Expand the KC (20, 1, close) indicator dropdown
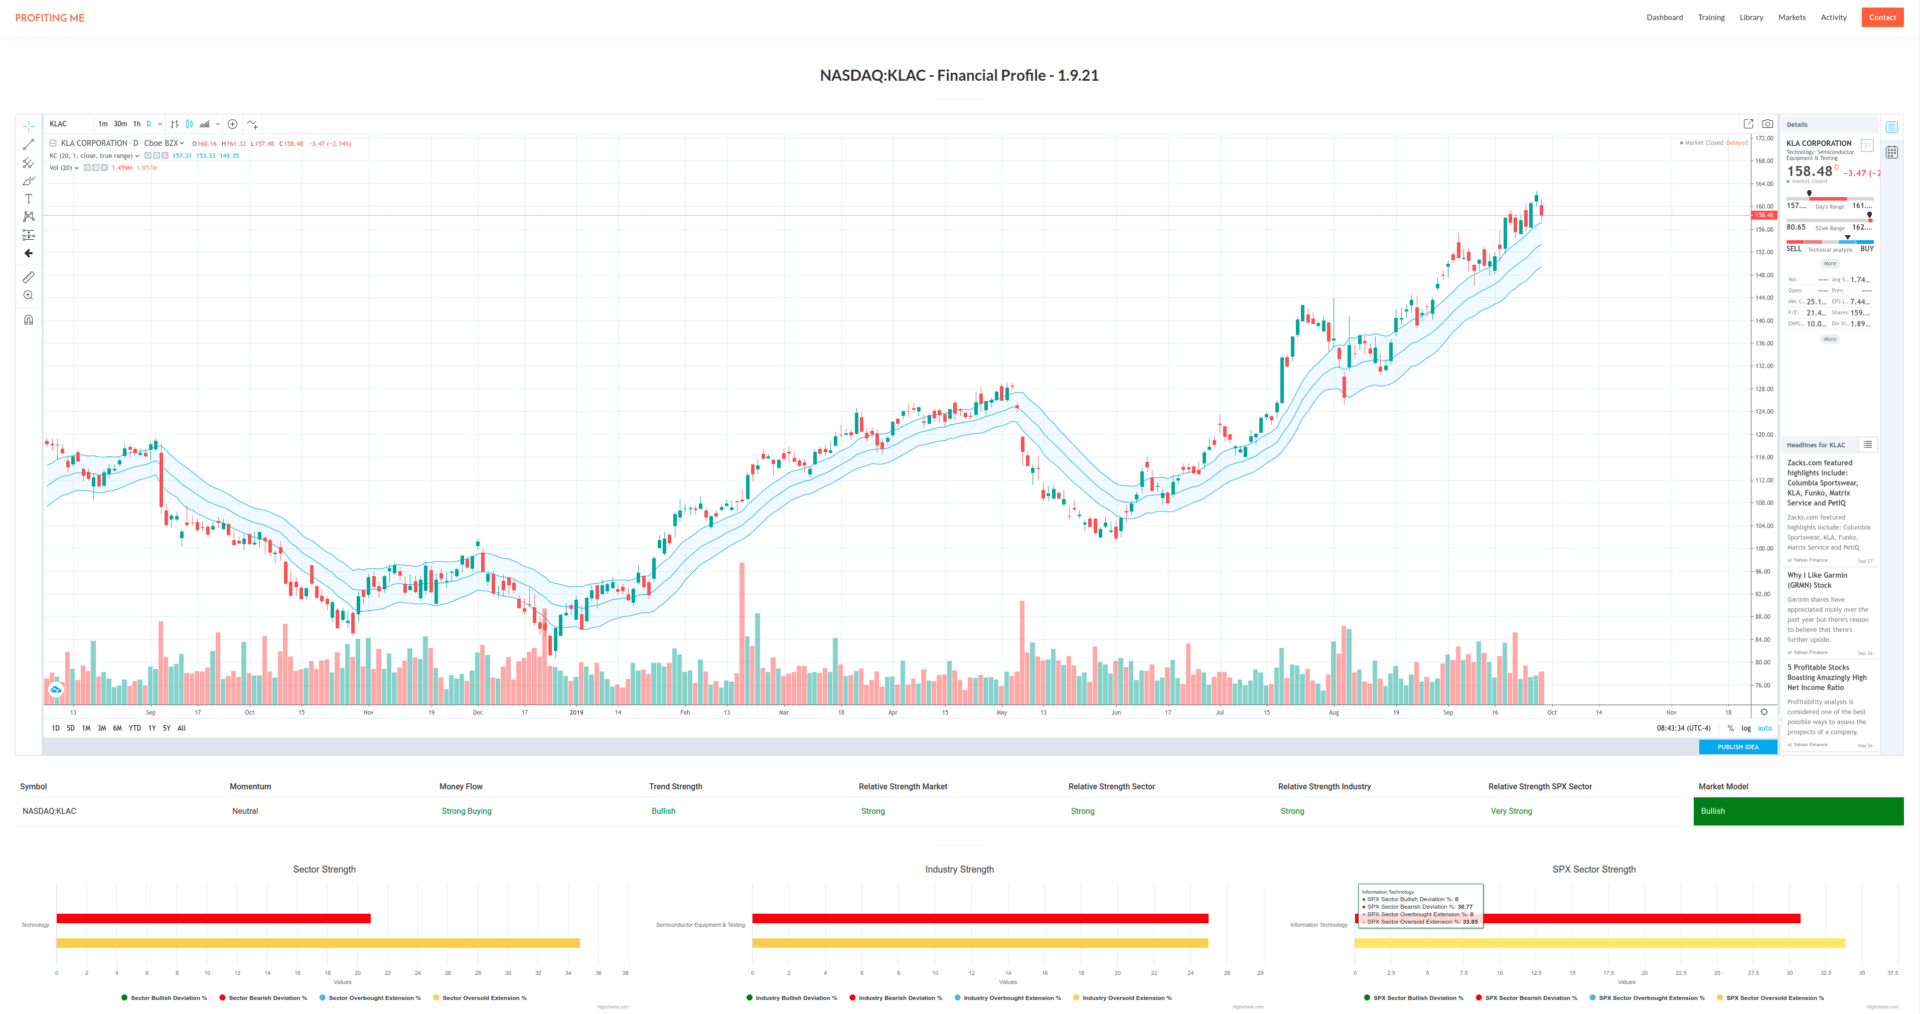 coord(138,156)
